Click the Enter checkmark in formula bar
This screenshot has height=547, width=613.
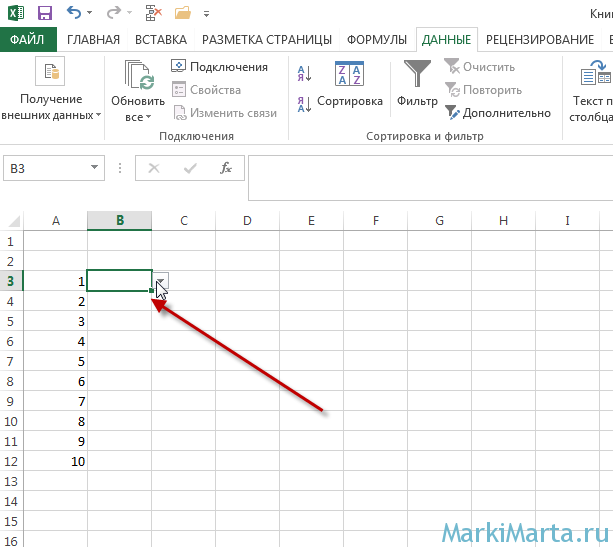pyautogui.click(x=190, y=168)
